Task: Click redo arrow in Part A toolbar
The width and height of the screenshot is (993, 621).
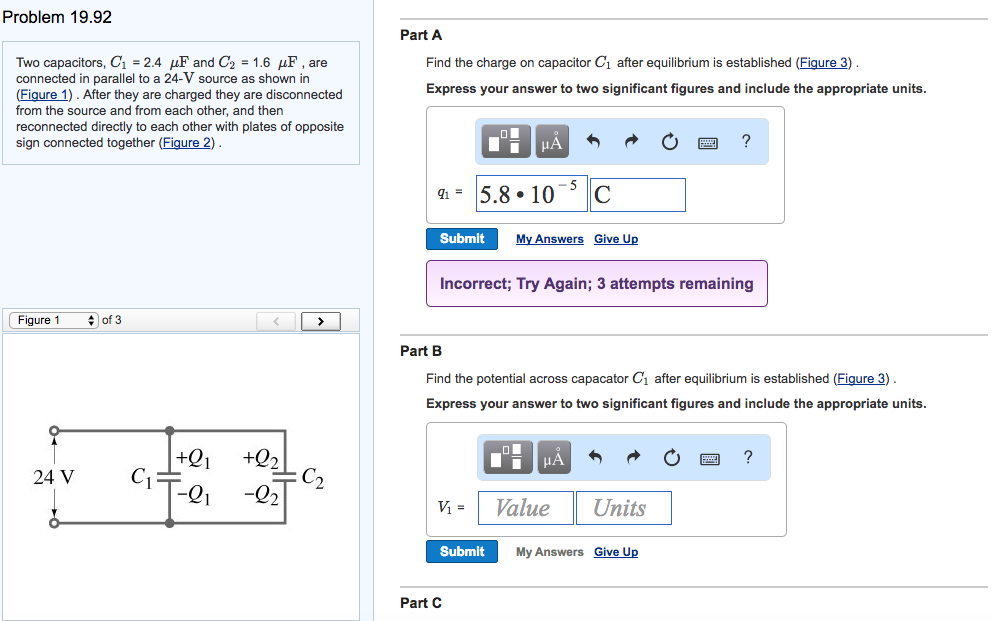Action: (631, 141)
